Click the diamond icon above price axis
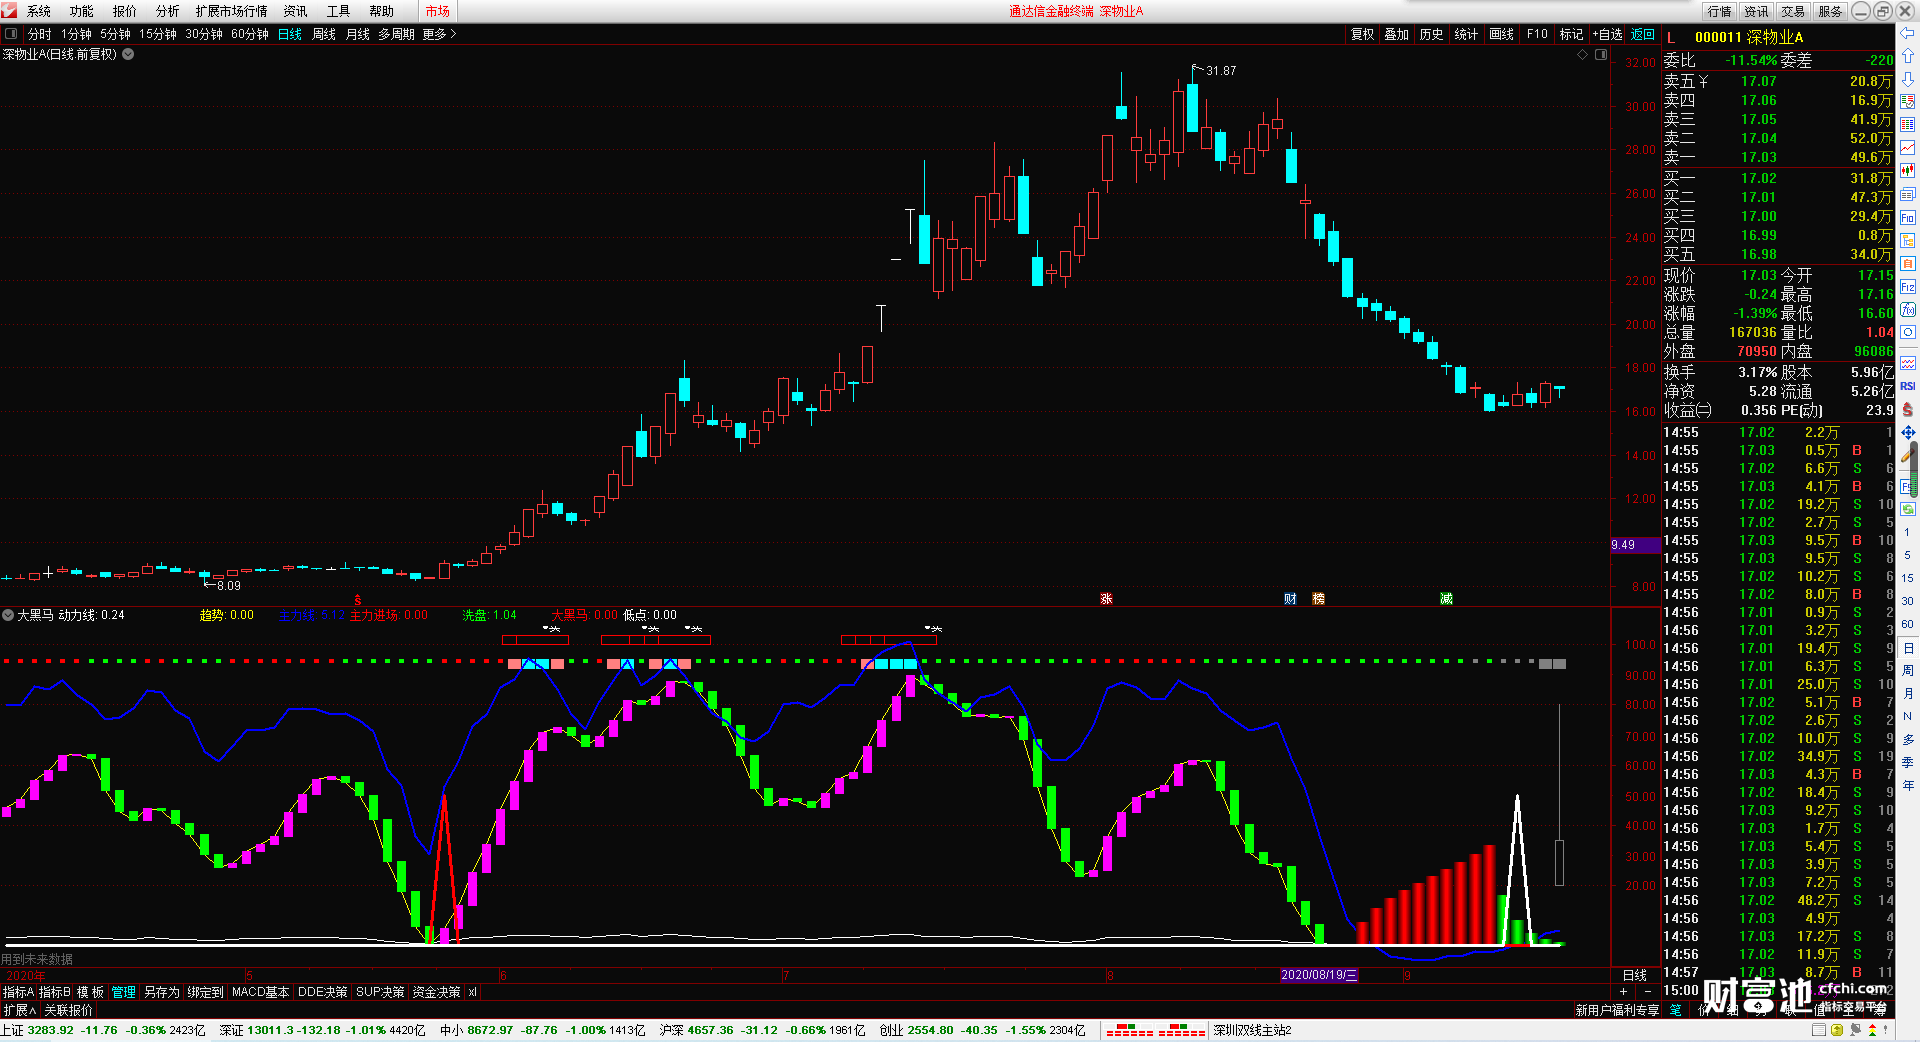The image size is (1920, 1042). point(1583,54)
